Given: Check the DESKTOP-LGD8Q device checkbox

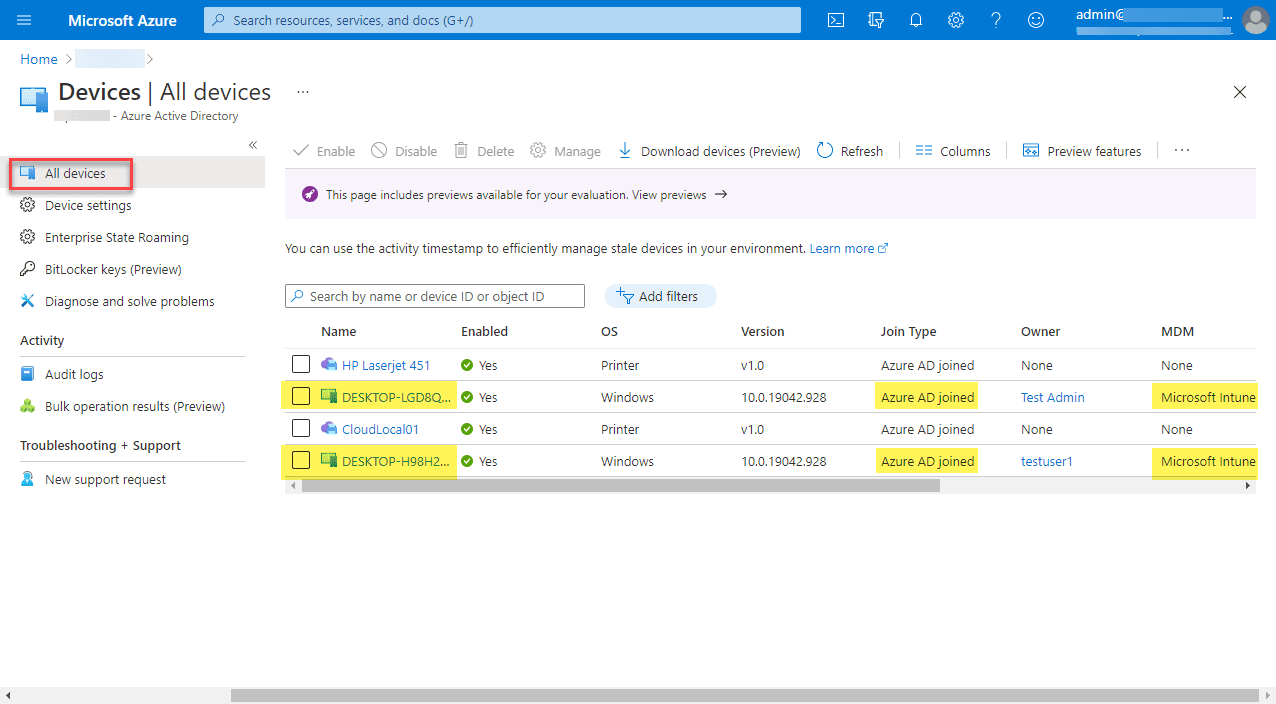Looking at the screenshot, I should [x=301, y=397].
